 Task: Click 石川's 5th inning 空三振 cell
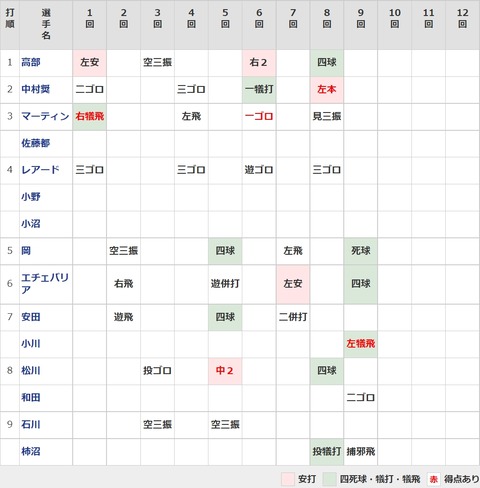pos(225,425)
